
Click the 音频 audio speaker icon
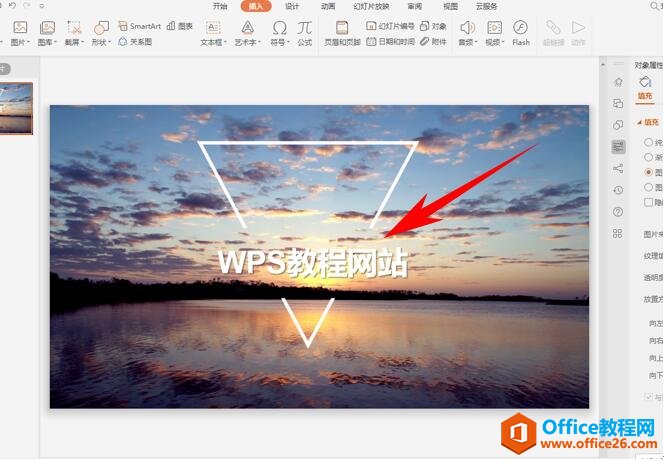click(x=467, y=28)
